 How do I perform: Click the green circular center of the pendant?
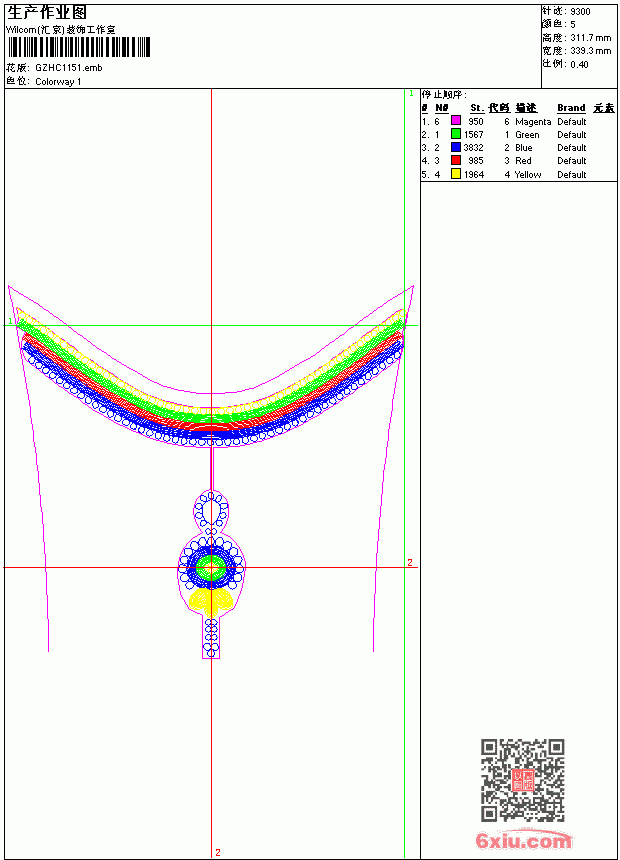click(x=211, y=568)
